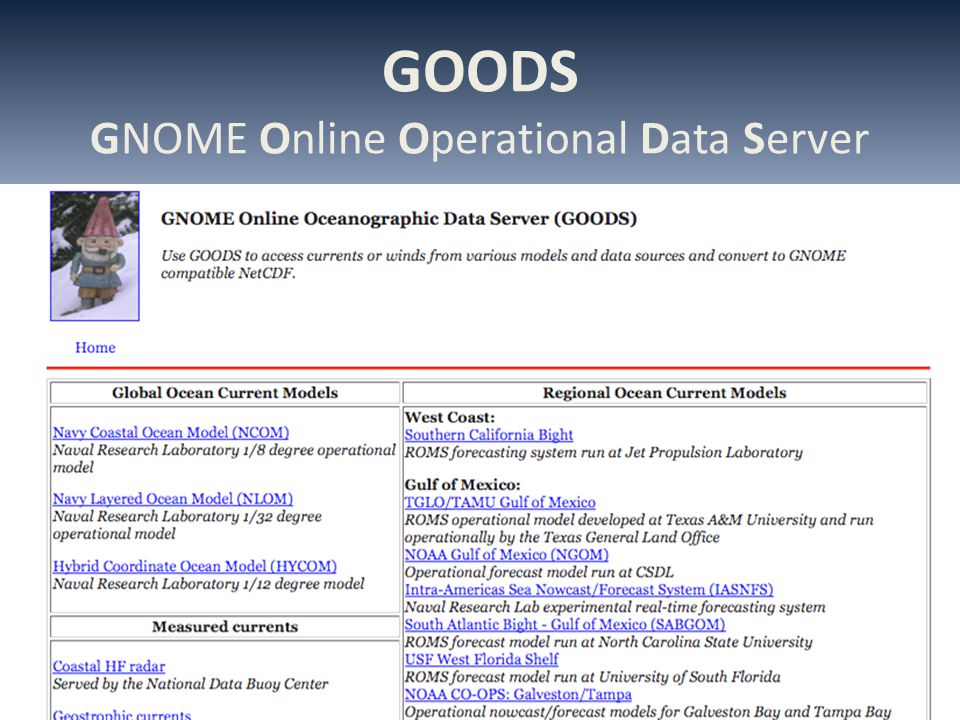Open TGLO/TAMU Gulf of Mexico link
960x720 pixels.
[500, 502]
